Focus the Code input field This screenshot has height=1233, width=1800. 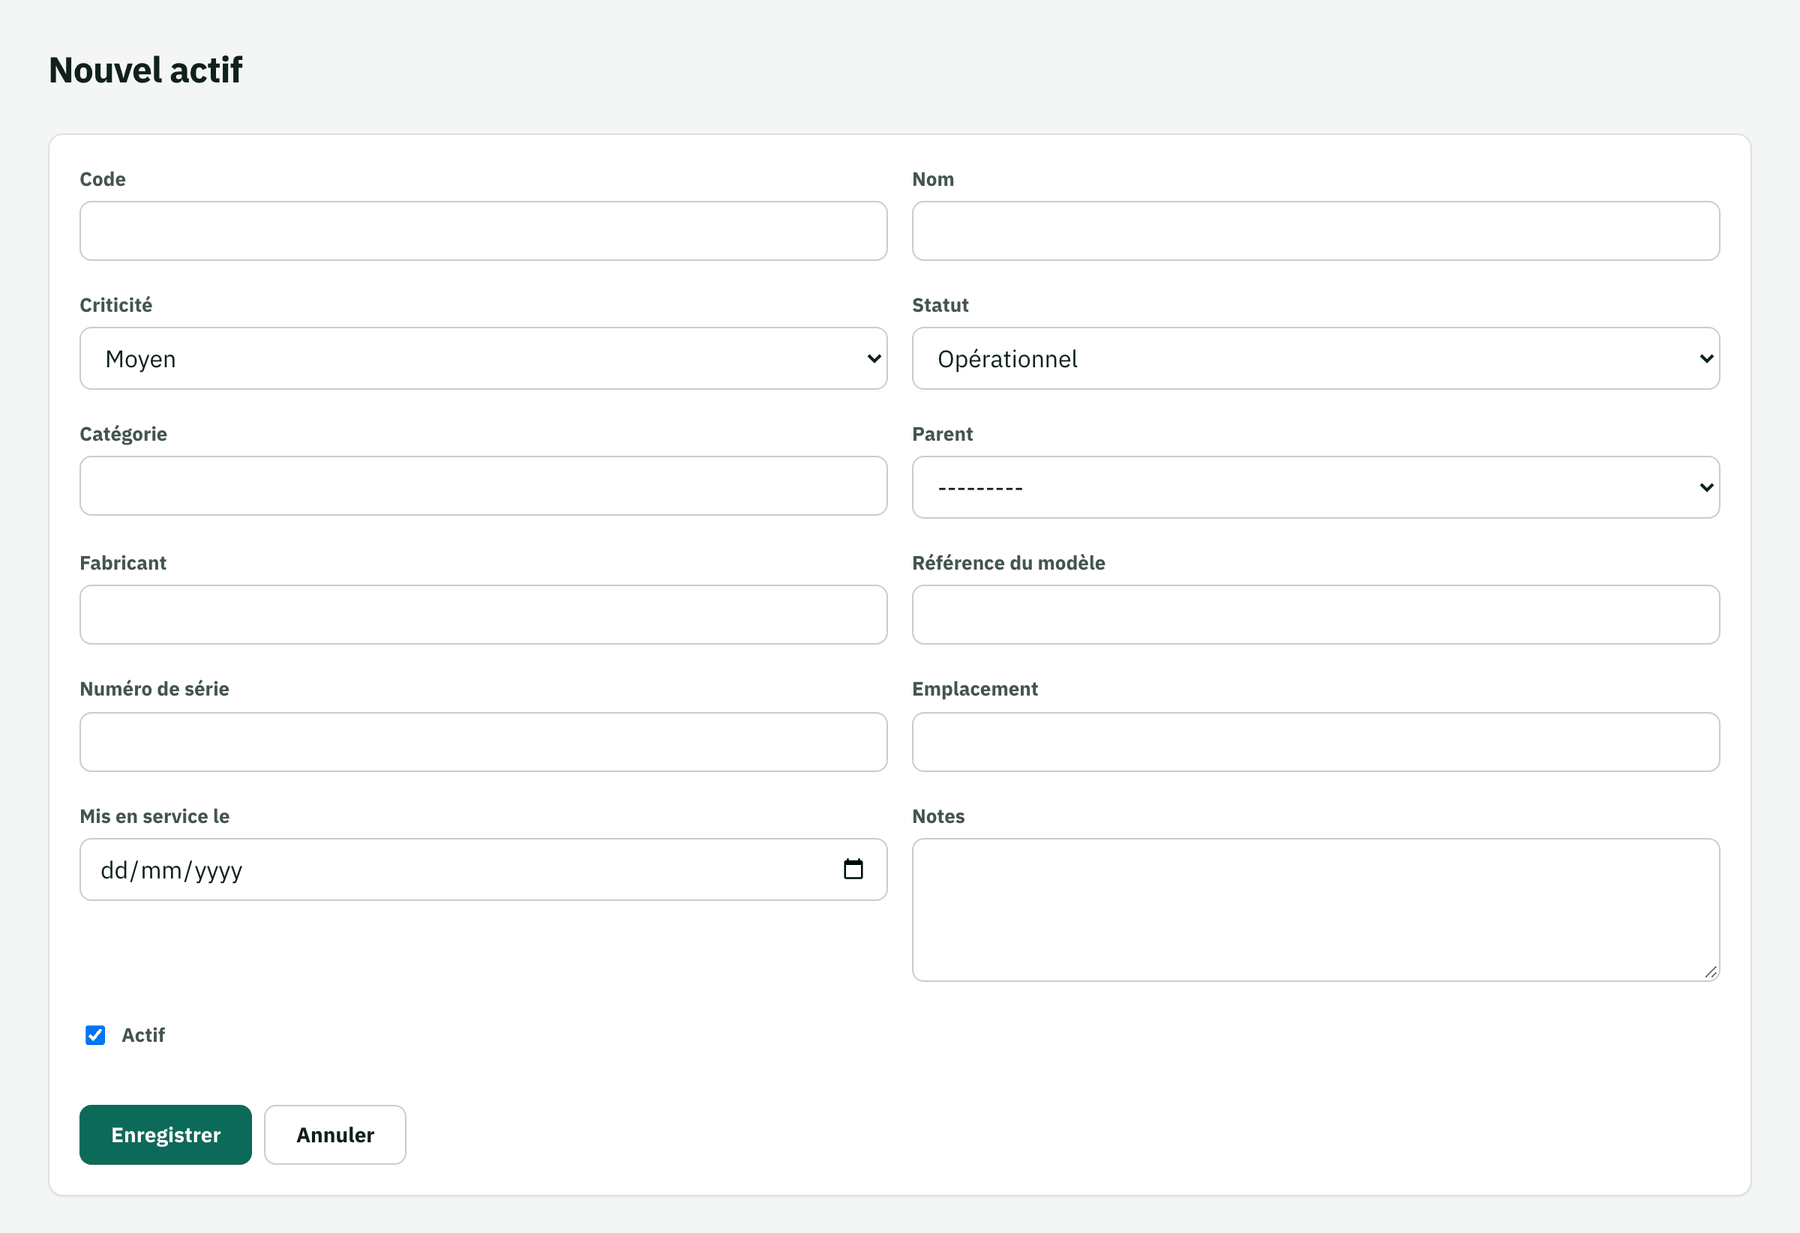(x=483, y=231)
